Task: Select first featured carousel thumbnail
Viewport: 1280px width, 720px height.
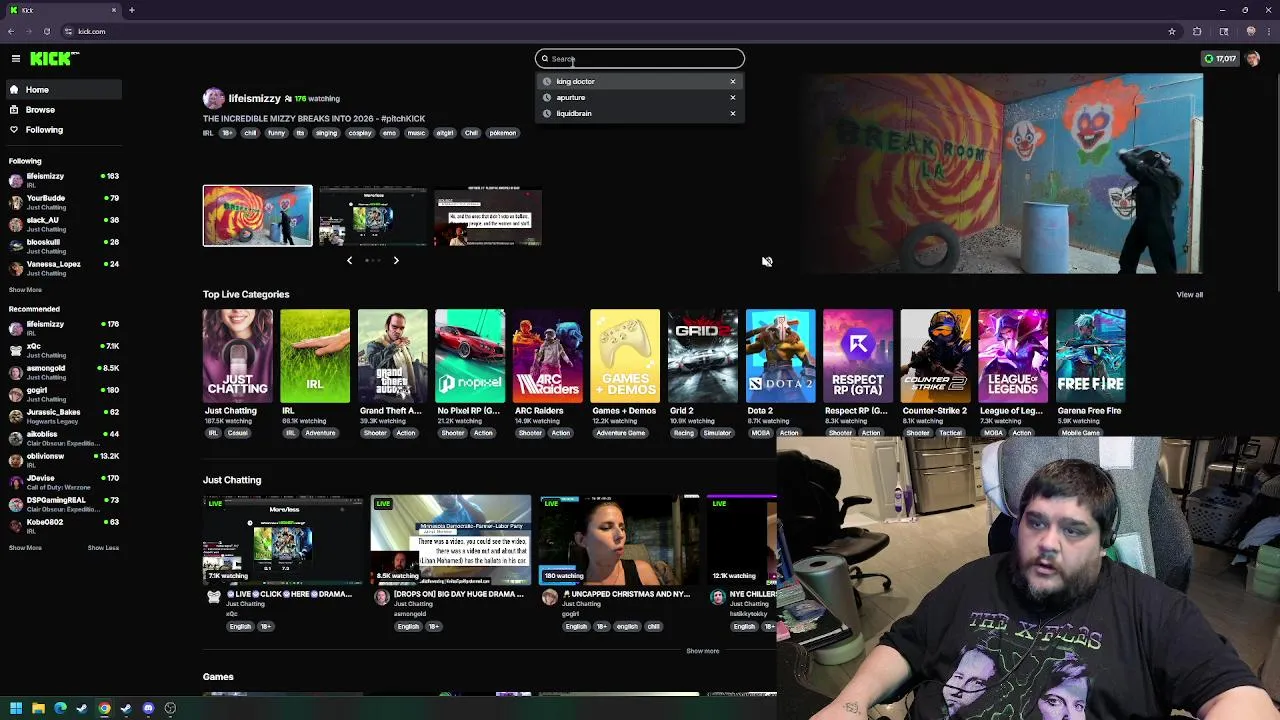Action: pos(258,216)
